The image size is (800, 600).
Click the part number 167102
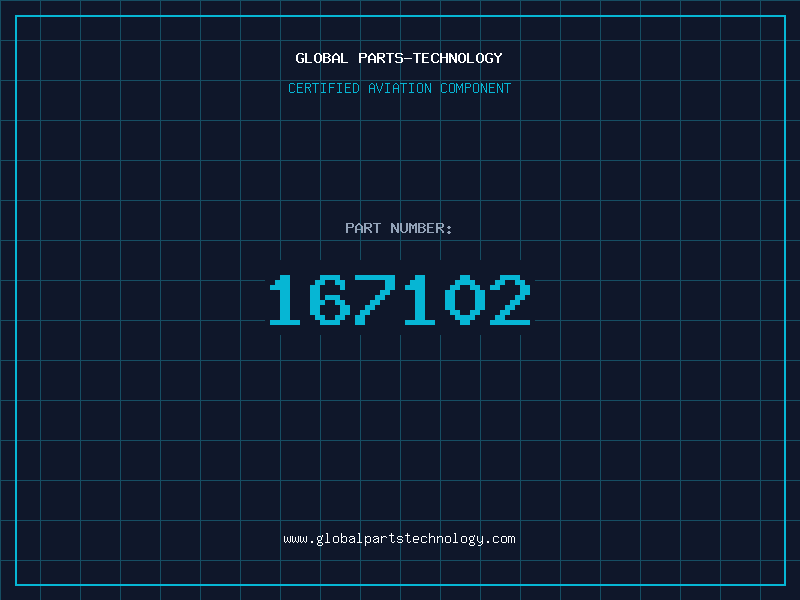tap(400, 300)
